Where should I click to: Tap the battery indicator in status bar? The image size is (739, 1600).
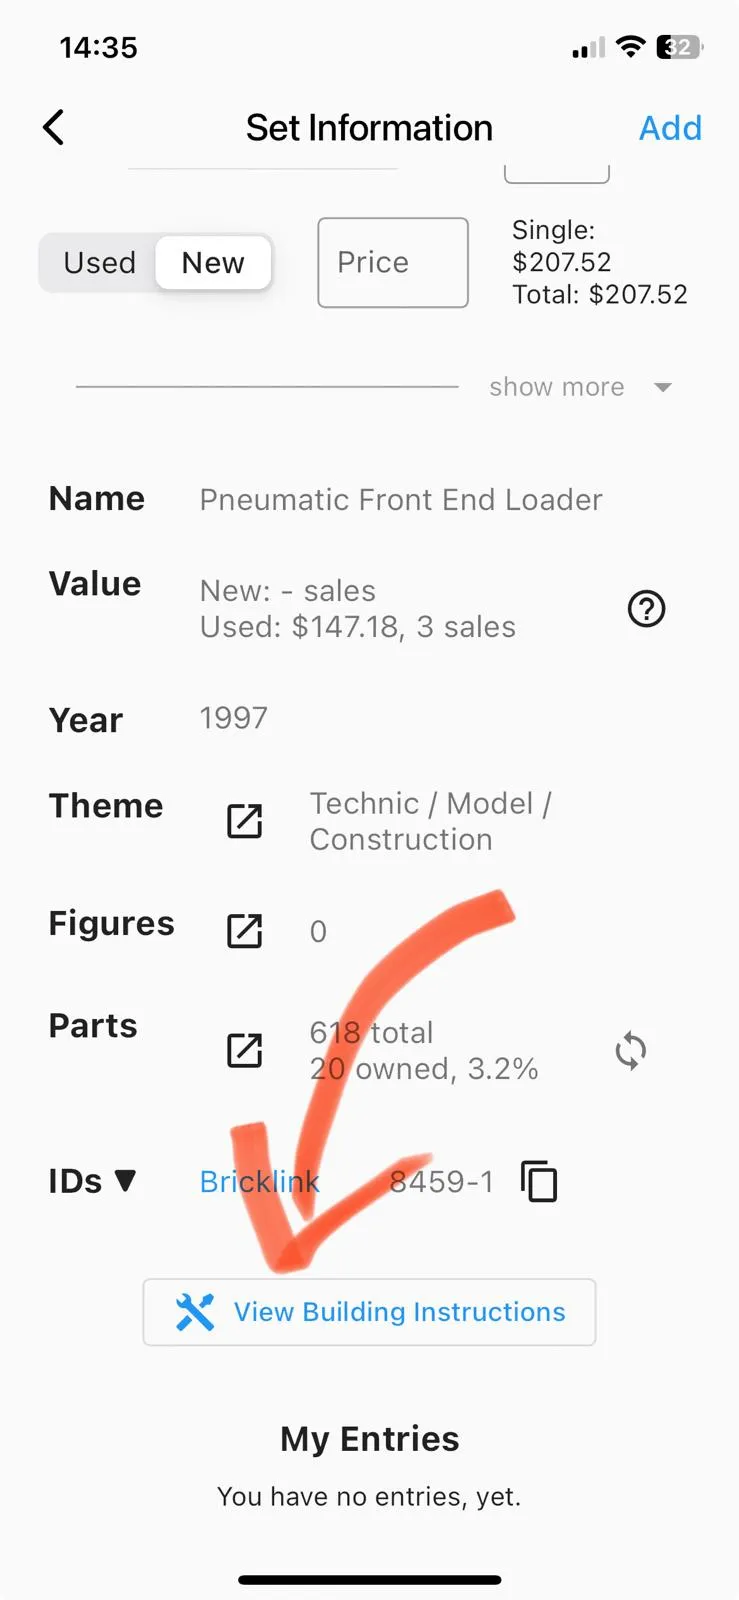click(x=679, y=47)
